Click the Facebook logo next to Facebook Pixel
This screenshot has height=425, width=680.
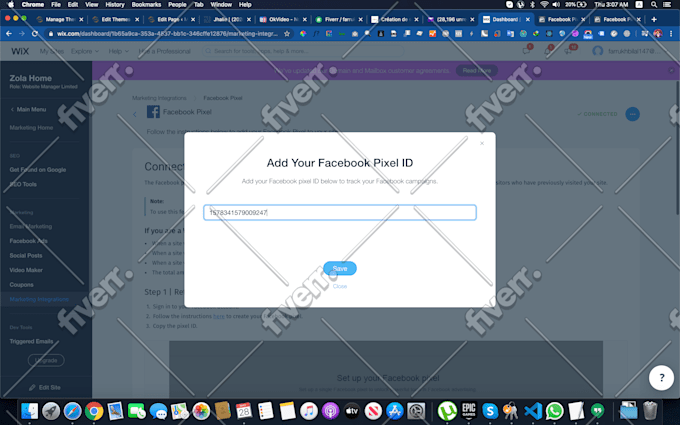pos(153,112)
